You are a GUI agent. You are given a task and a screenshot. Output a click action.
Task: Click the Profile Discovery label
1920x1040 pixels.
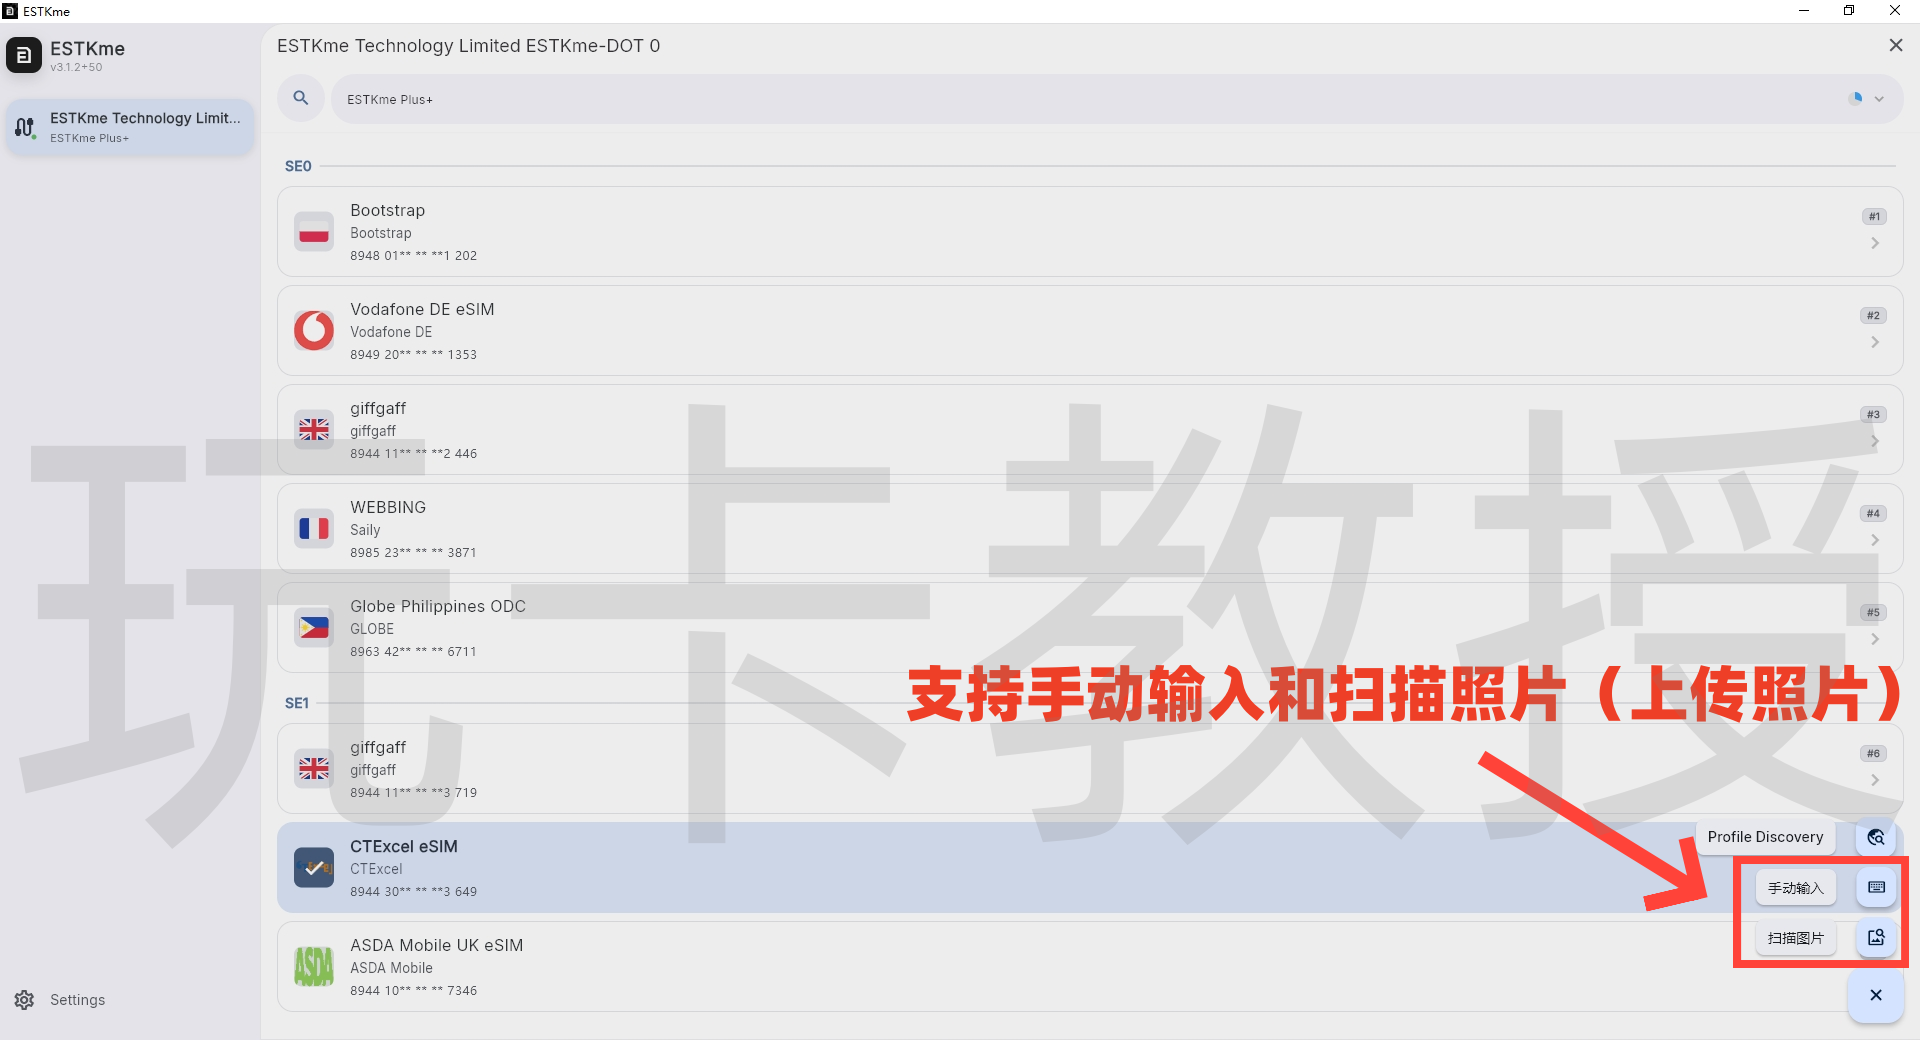tap(1765, 837)
